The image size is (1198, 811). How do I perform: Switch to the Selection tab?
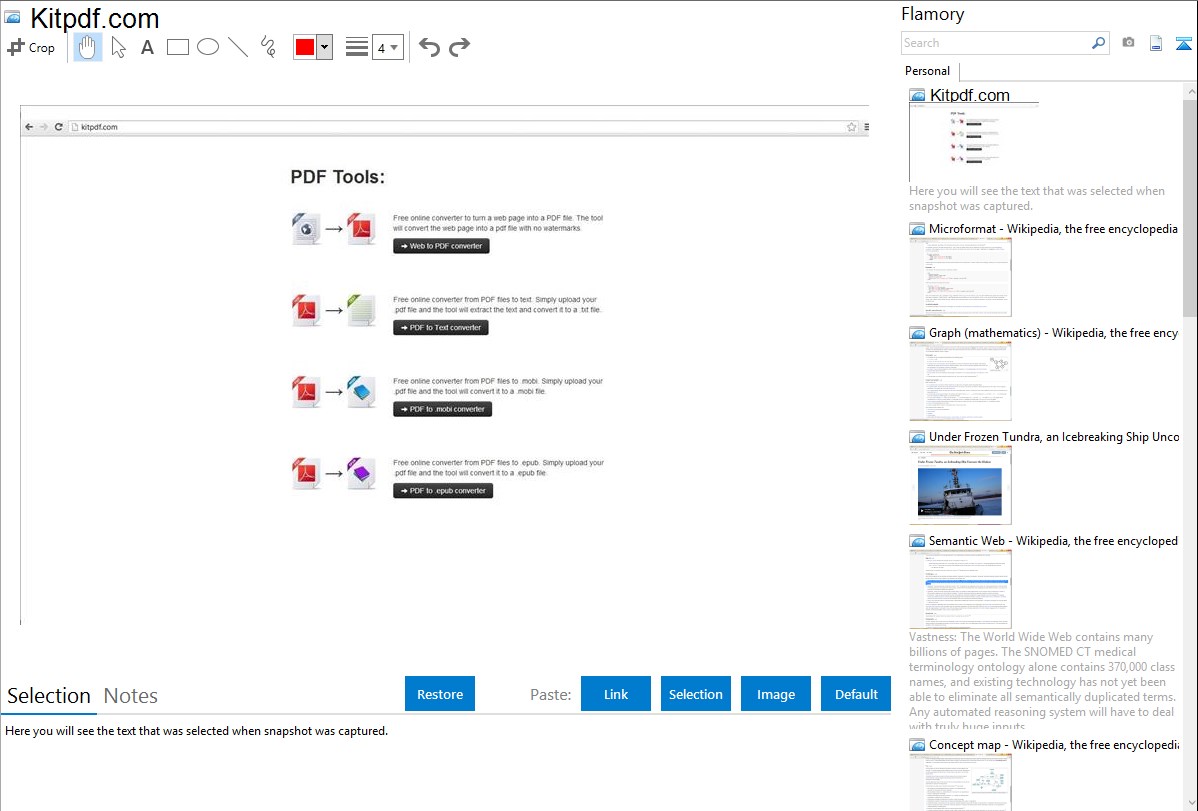tap(49, 696)
